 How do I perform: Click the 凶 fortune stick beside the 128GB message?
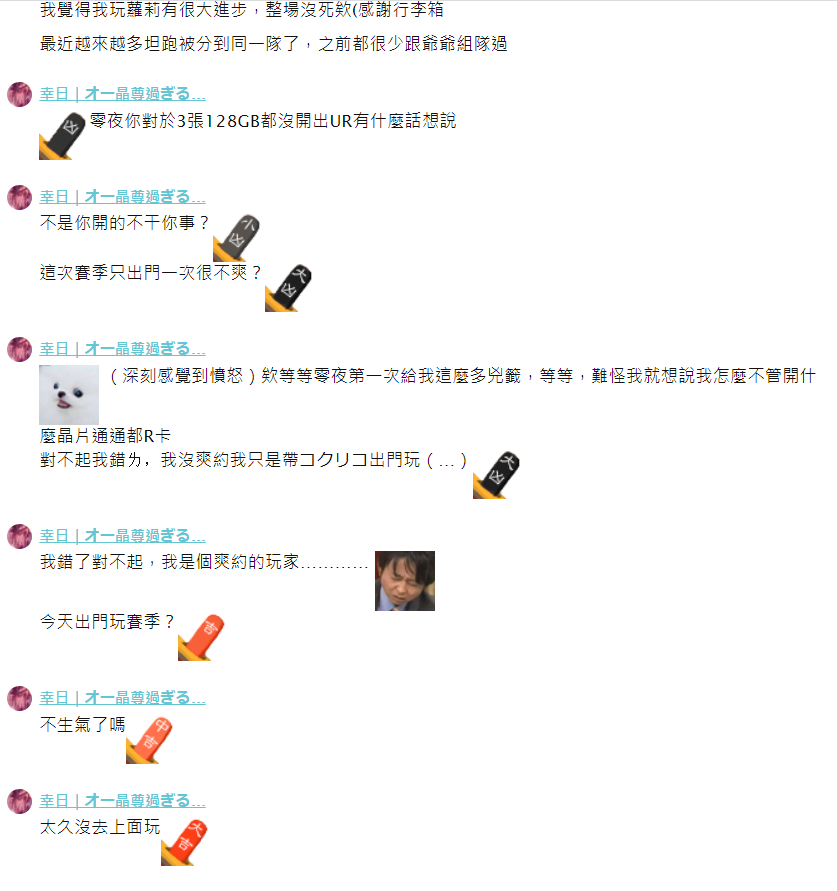click(62, 136)
